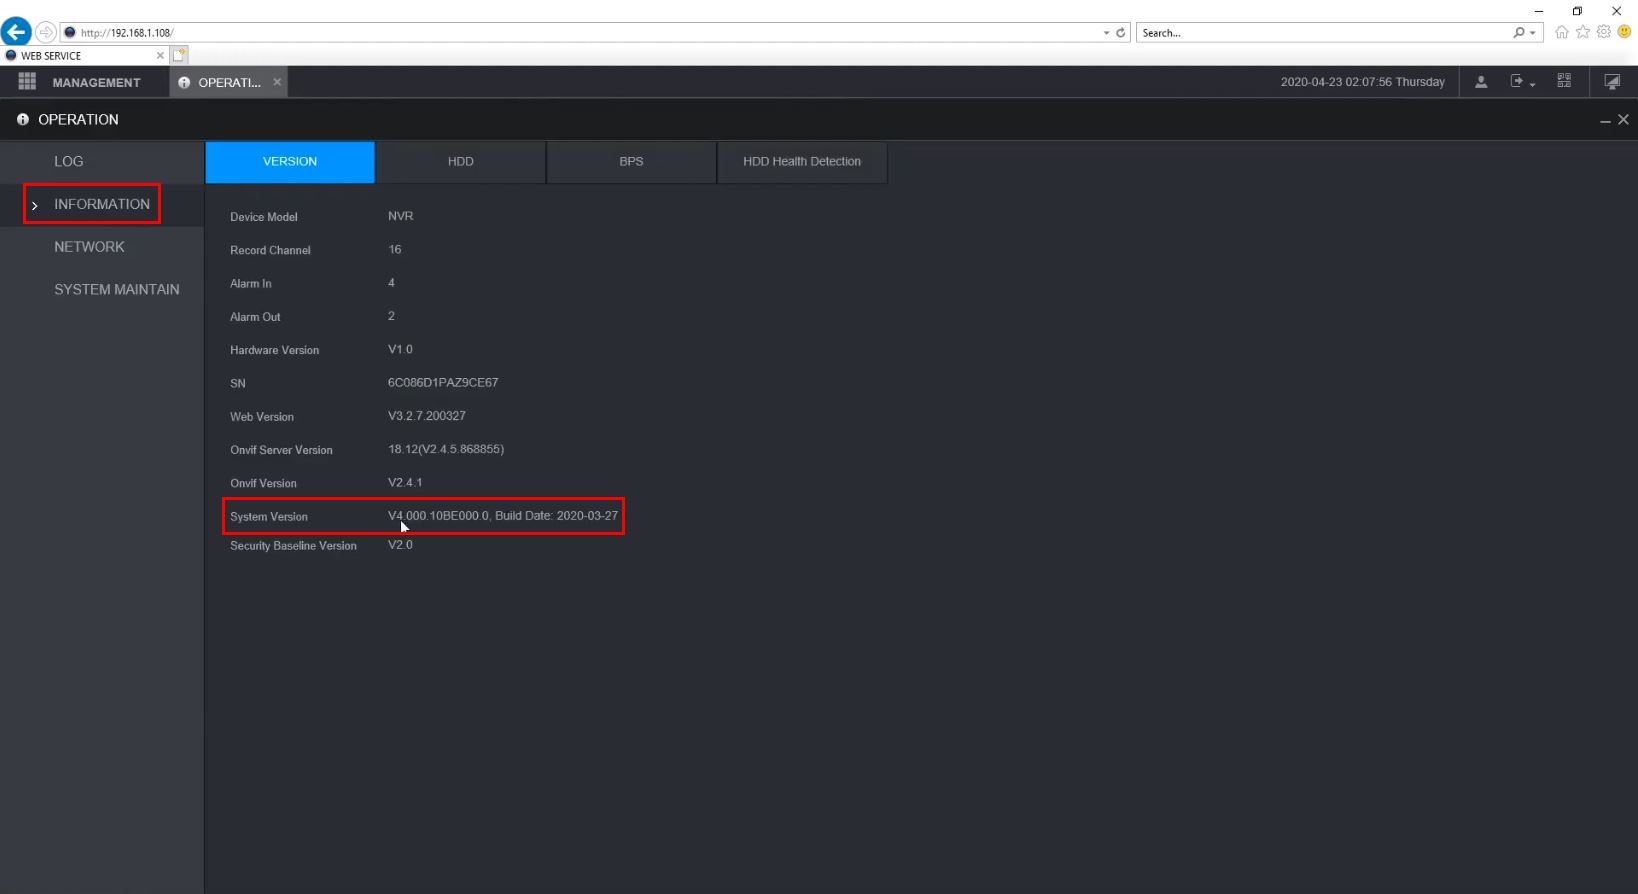Open NETWORK in the sidebar
Screen dimensions: 1638x894
coord(90,247)
